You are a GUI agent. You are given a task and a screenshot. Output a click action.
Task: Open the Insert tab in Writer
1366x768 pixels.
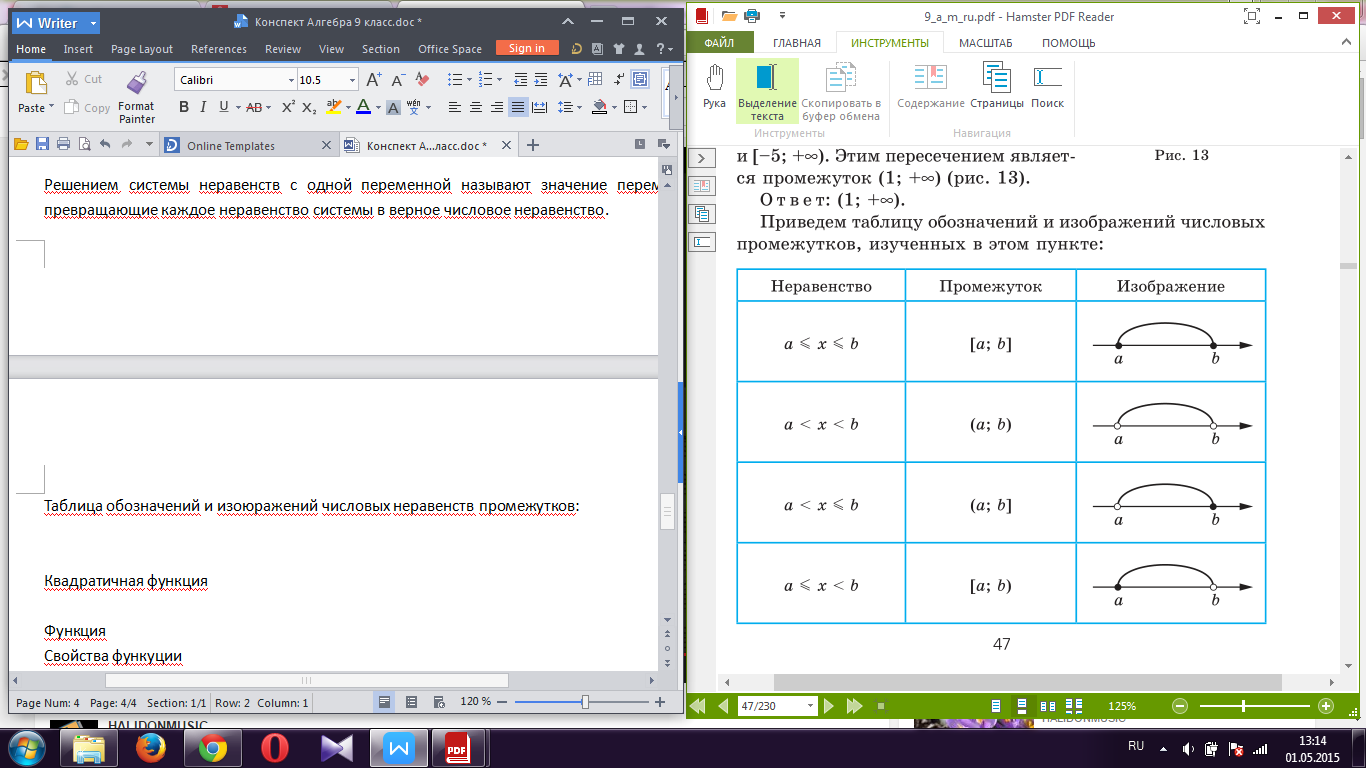78,49
